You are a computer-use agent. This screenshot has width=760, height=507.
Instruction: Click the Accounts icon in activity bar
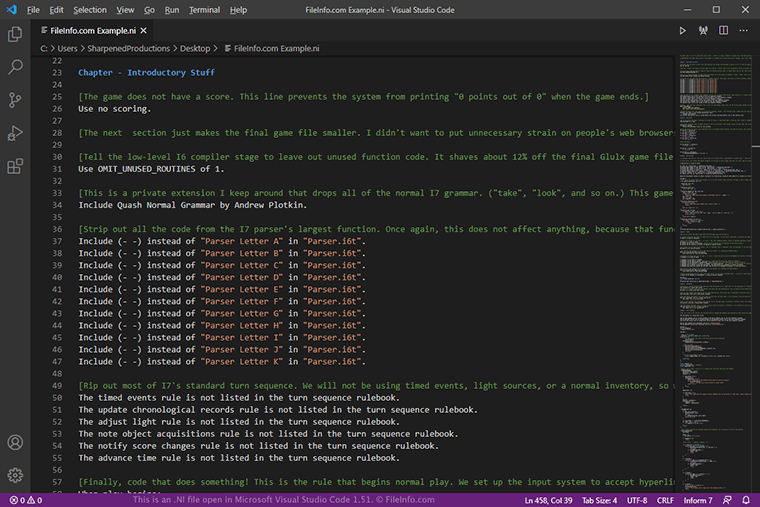point(15,442)
